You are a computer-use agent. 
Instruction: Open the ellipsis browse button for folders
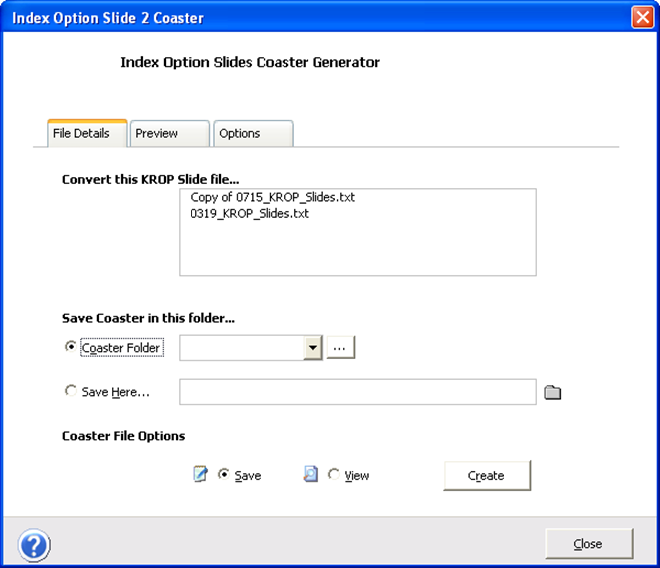[341, 347]
